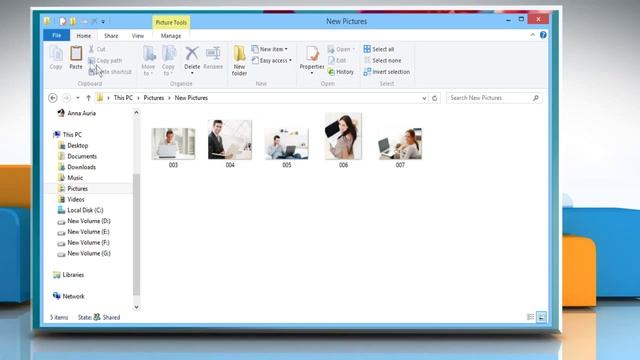Open New Volume (G:) drive
The image size is (640, 360).
pyautogui.click(x=89, y=253)
